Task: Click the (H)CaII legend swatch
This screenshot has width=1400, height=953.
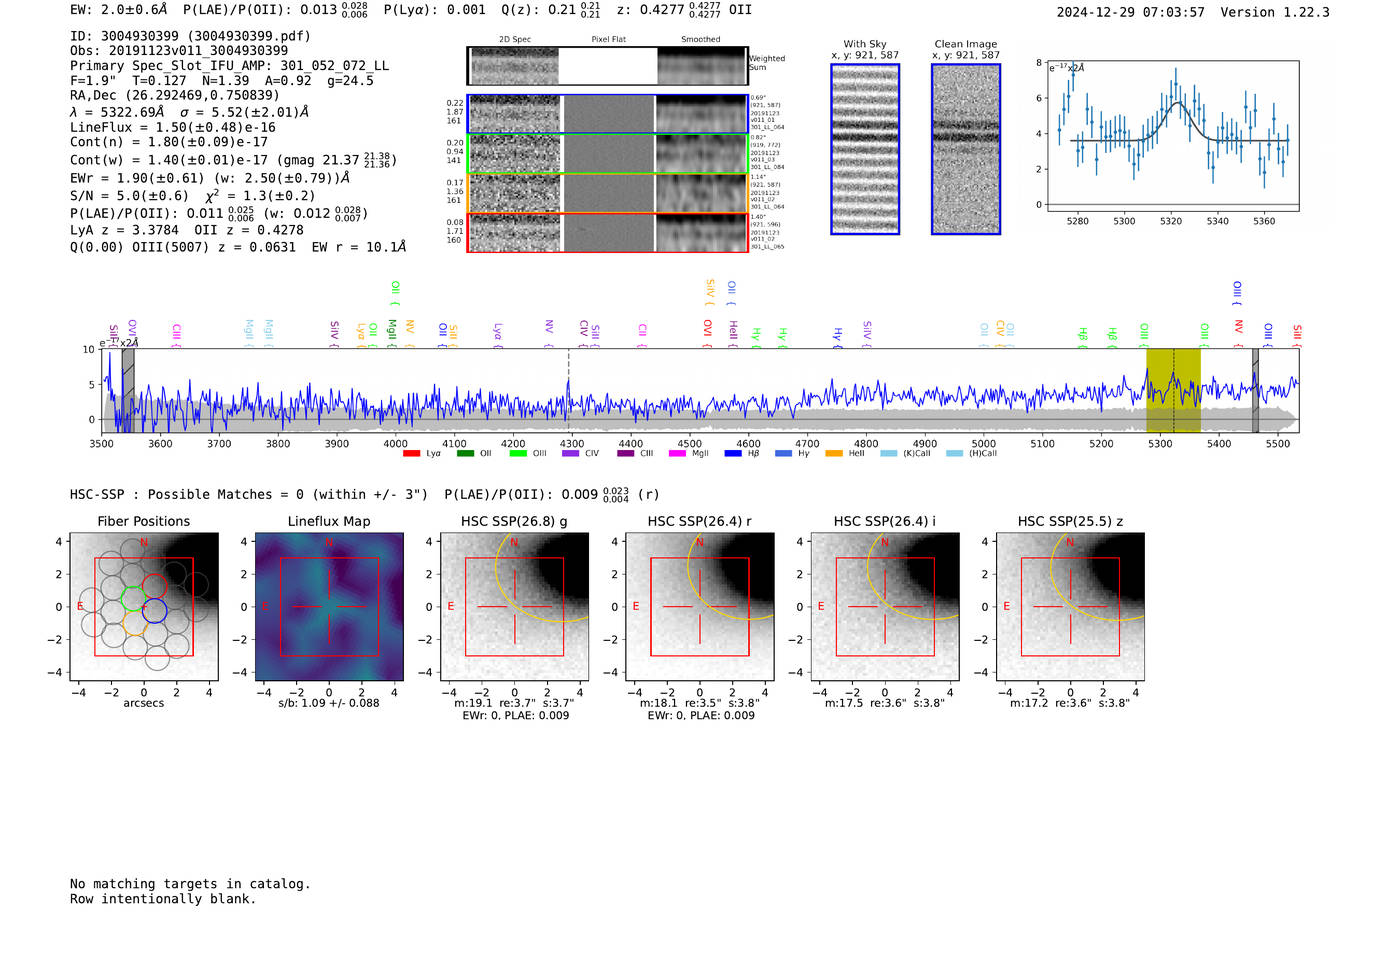Action: click(x=954, y=454)
